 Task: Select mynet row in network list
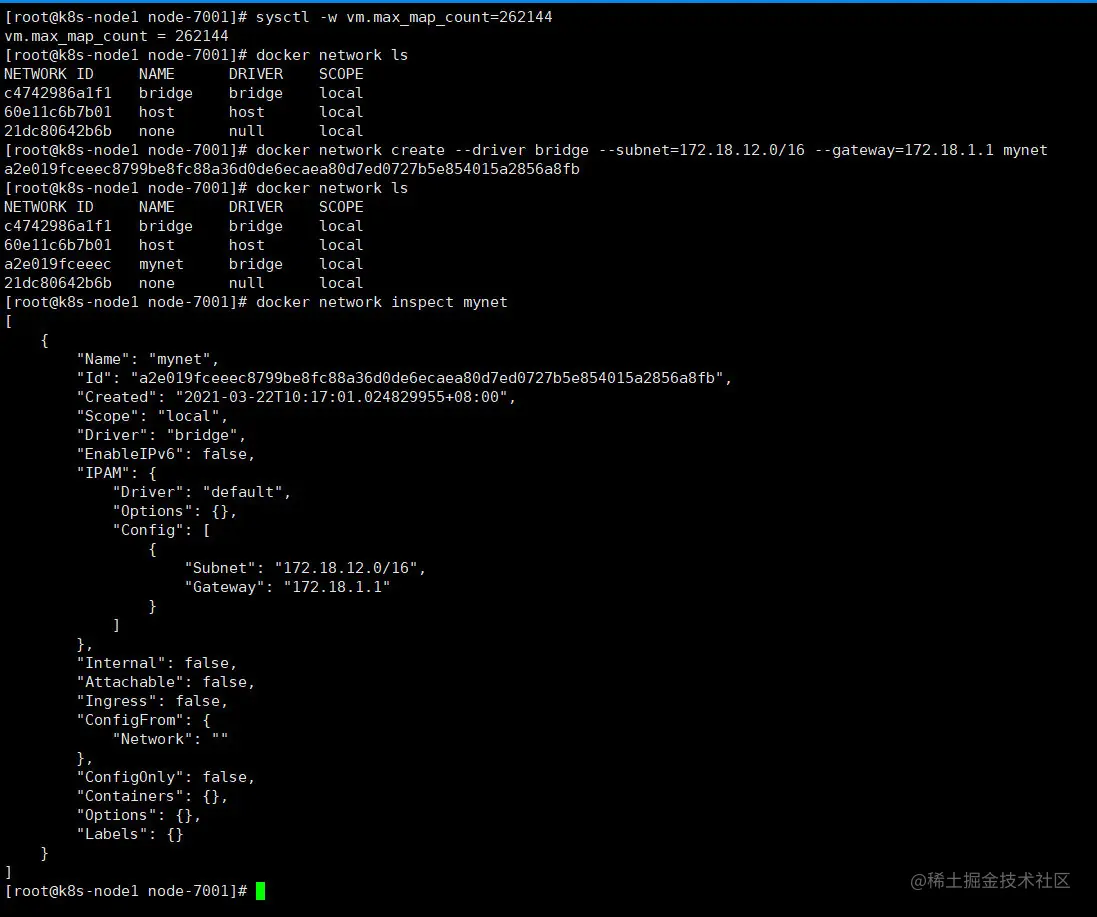tap(183, 264)
